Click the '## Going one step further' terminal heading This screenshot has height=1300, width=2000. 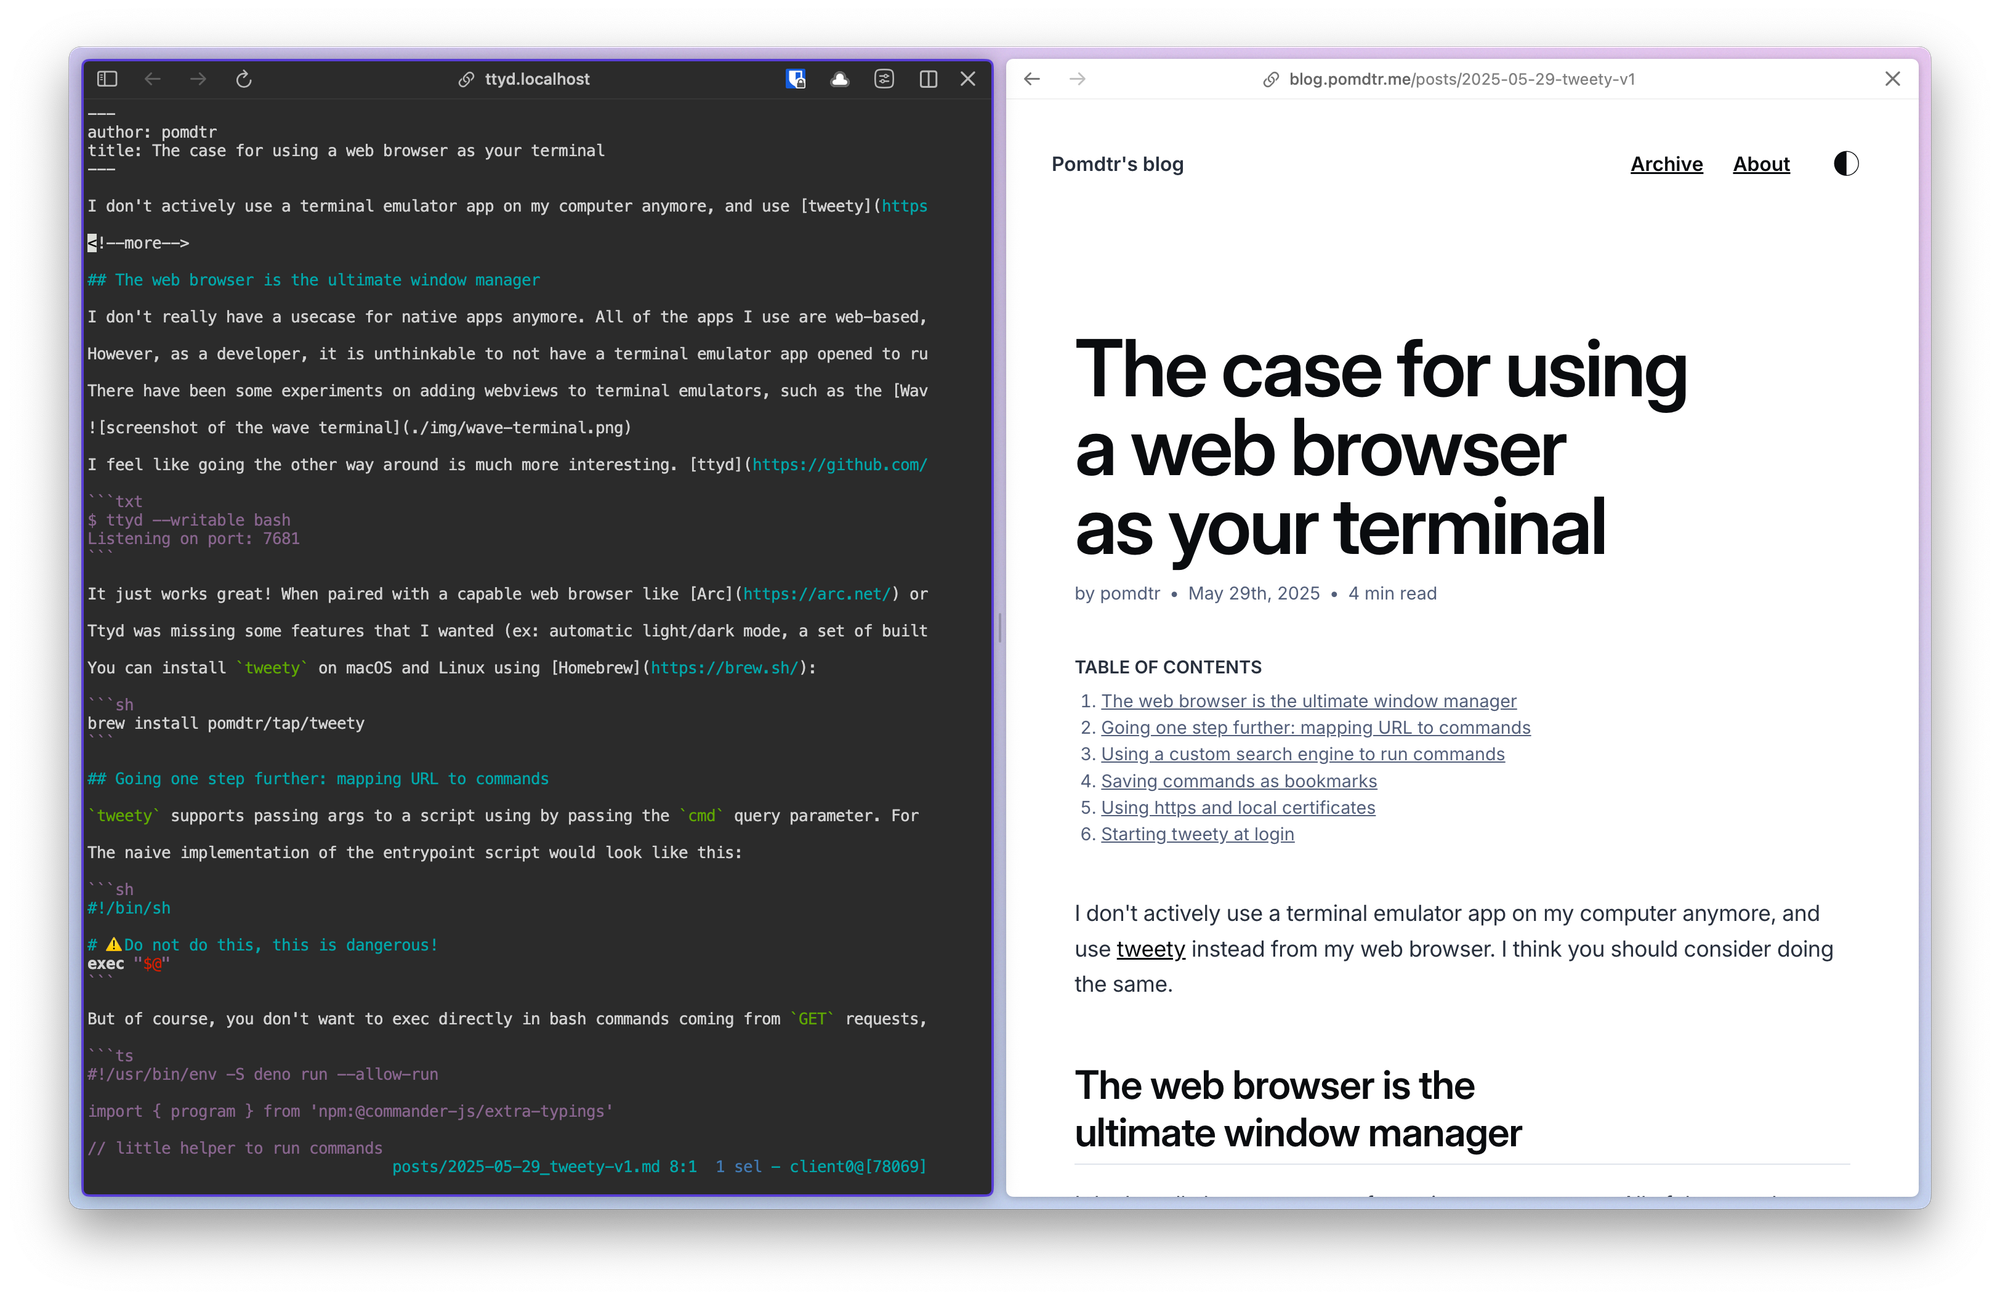pos(318,779)
